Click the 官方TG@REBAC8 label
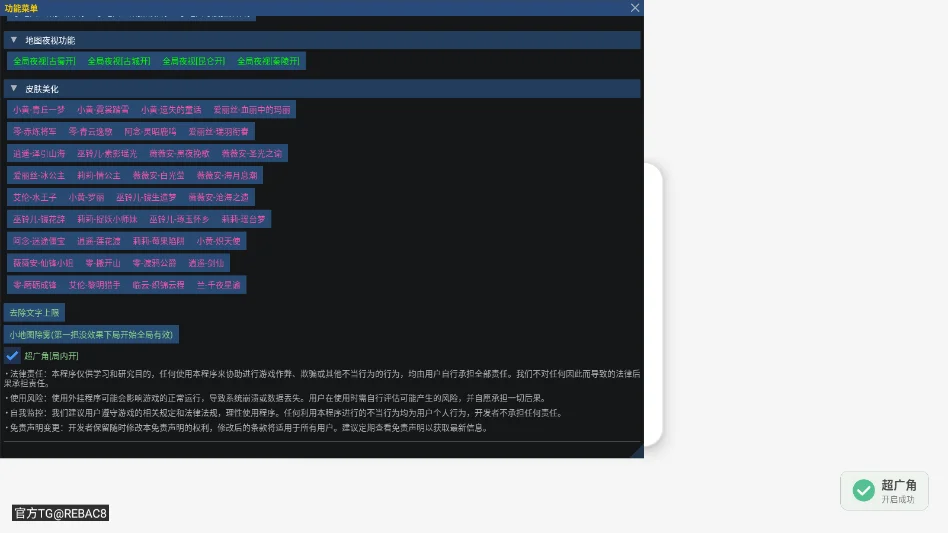Image resolution: width=948 pixels, height=533 pixels. (x=60, y=513)
